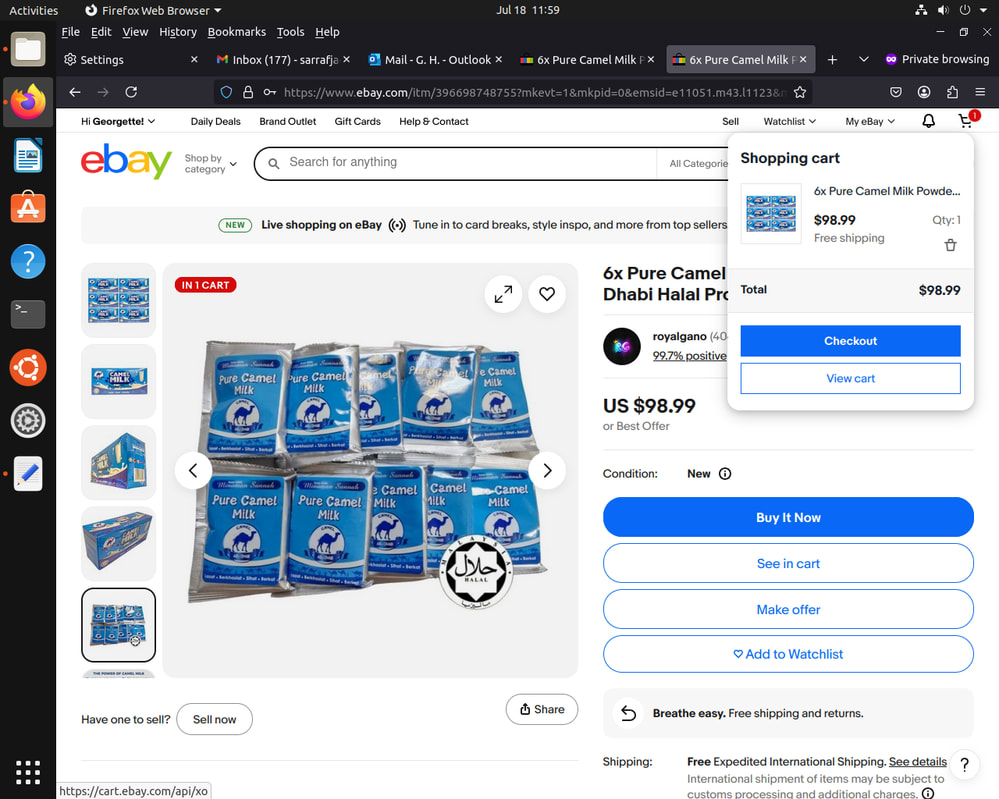
Task: Open the Tools menu
Action: (x=291, y=32)
